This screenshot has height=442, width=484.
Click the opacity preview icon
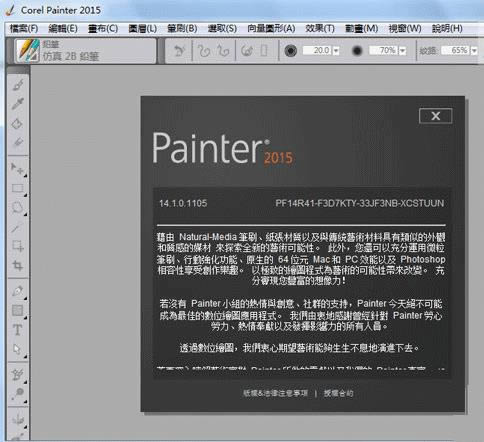(357, 51)
